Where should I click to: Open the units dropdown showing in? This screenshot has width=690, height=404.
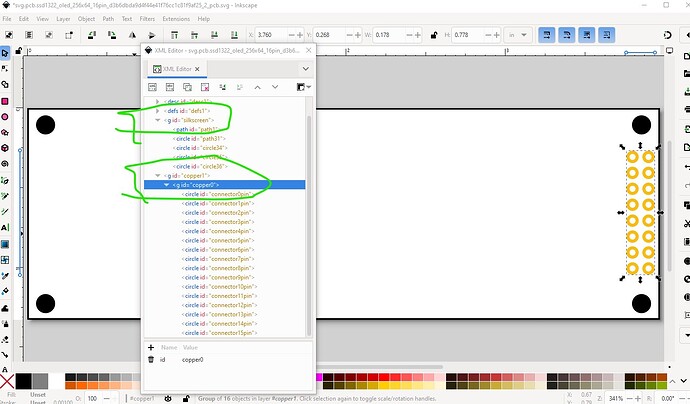pyautogui.click(x=518, y=35)
